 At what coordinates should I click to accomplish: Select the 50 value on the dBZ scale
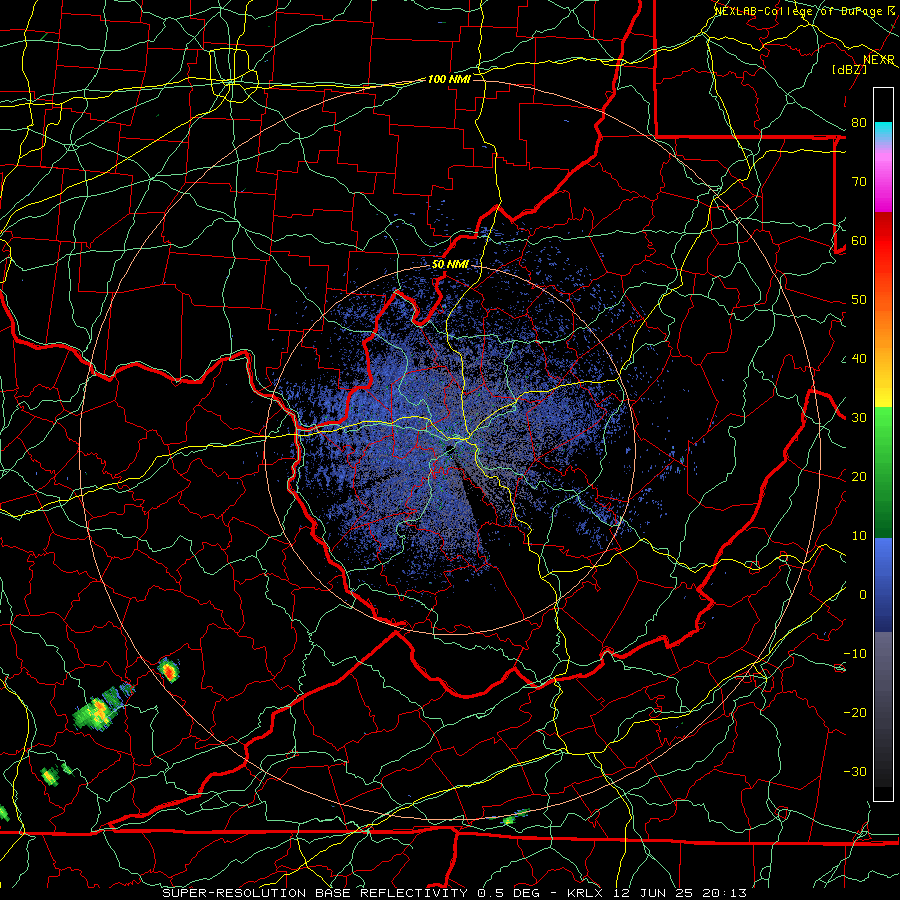pos(859,300)
